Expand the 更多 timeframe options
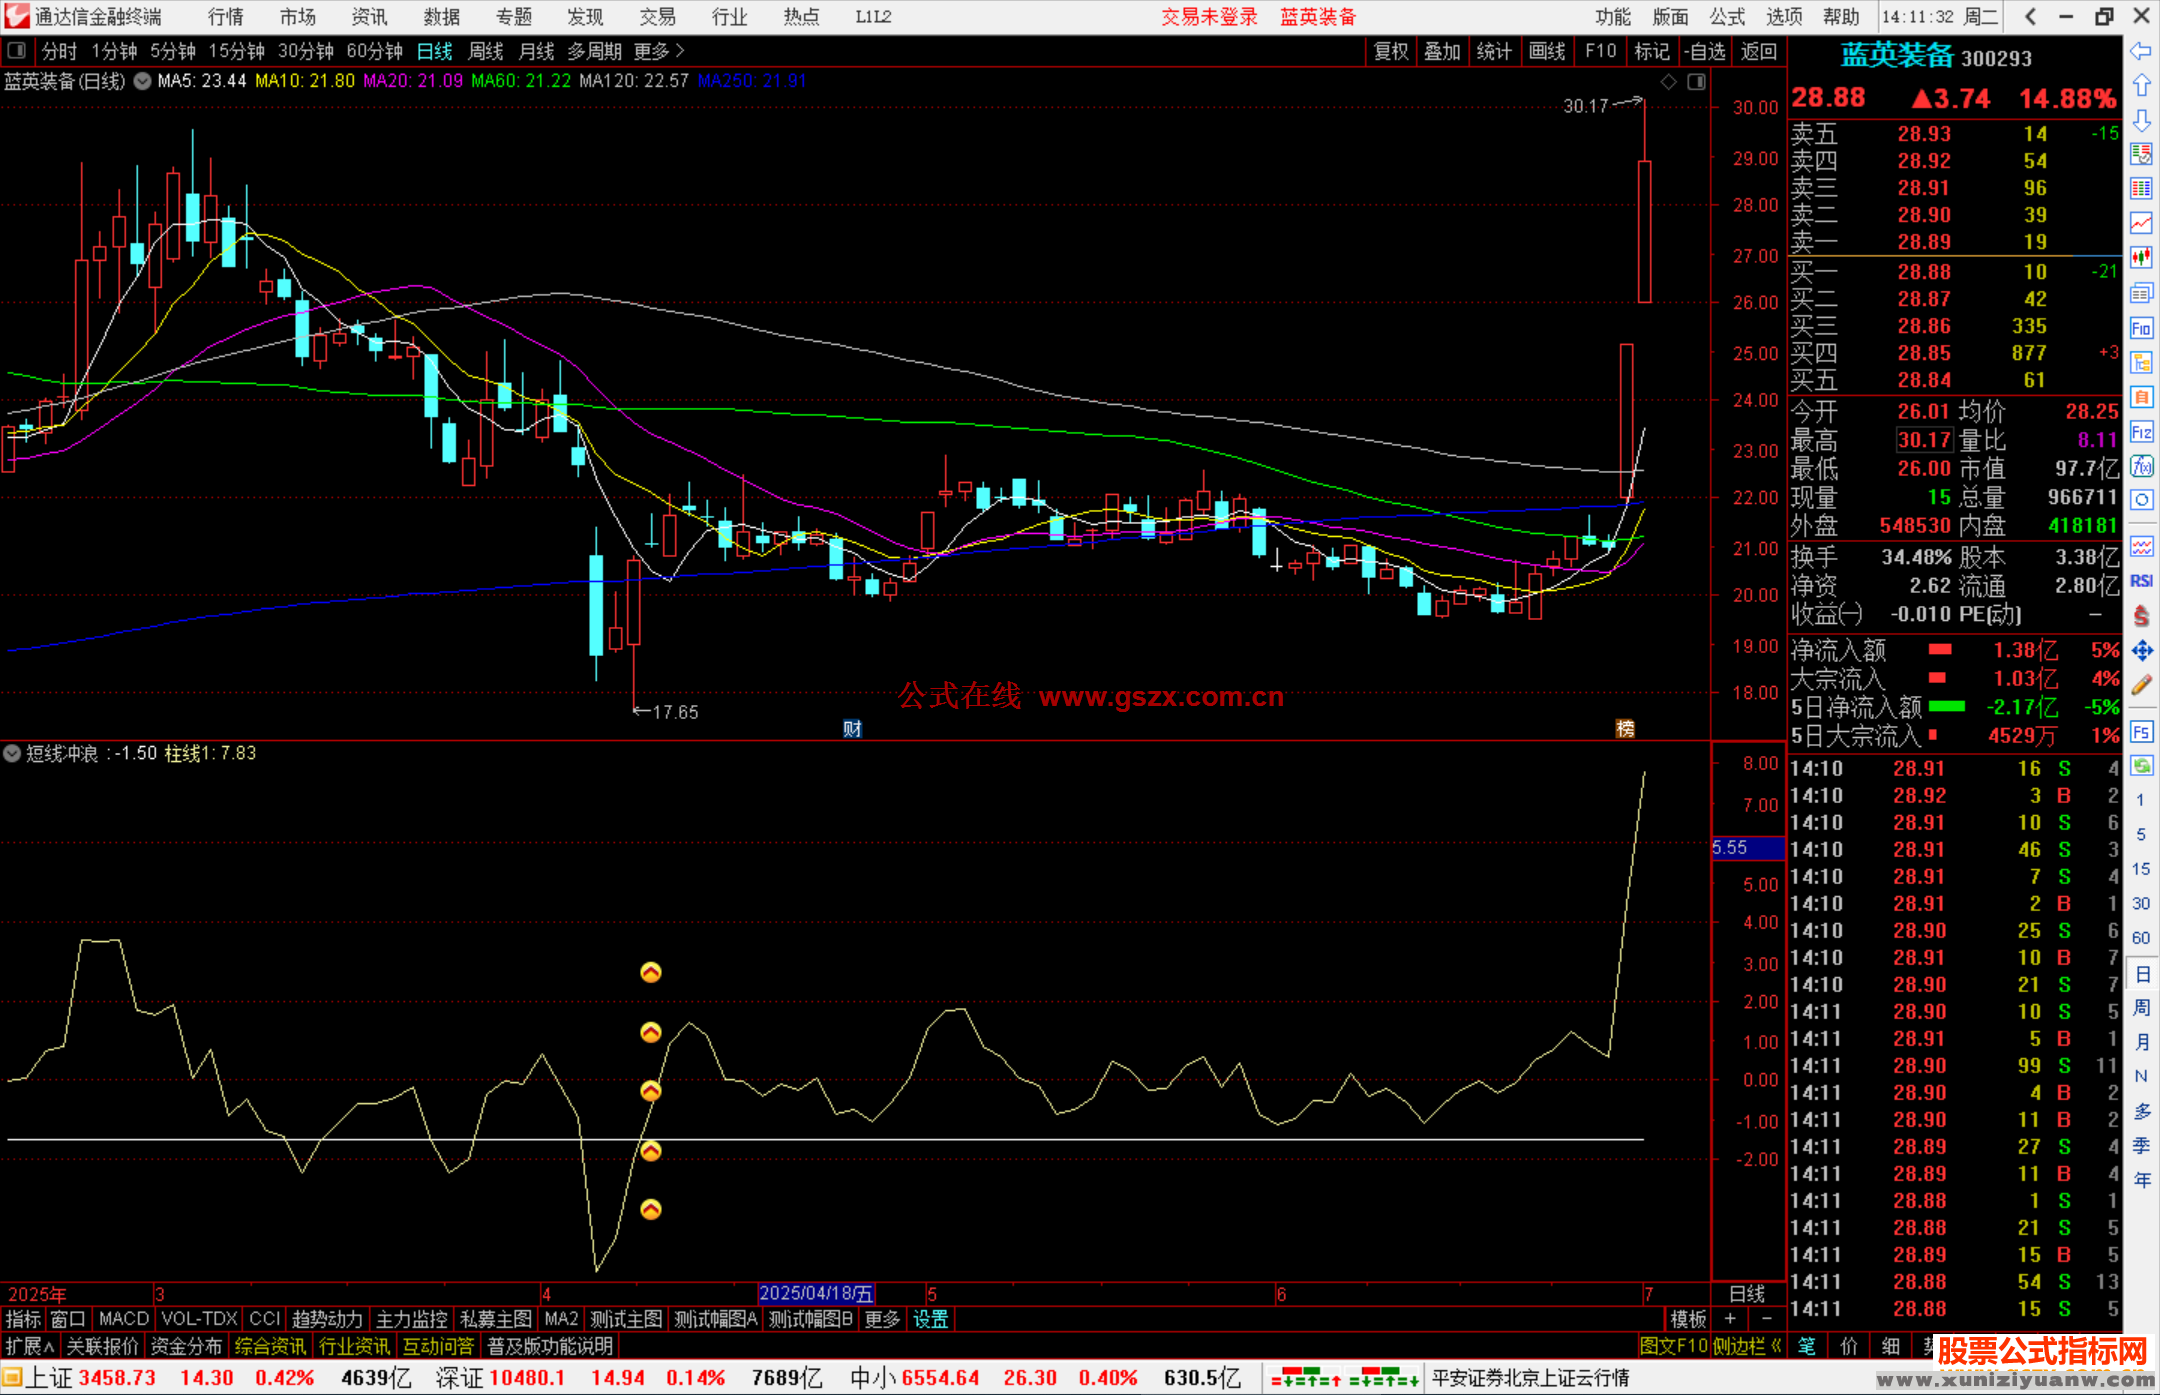Screen dimensions: 2160x1395 (x=658, y=51)
